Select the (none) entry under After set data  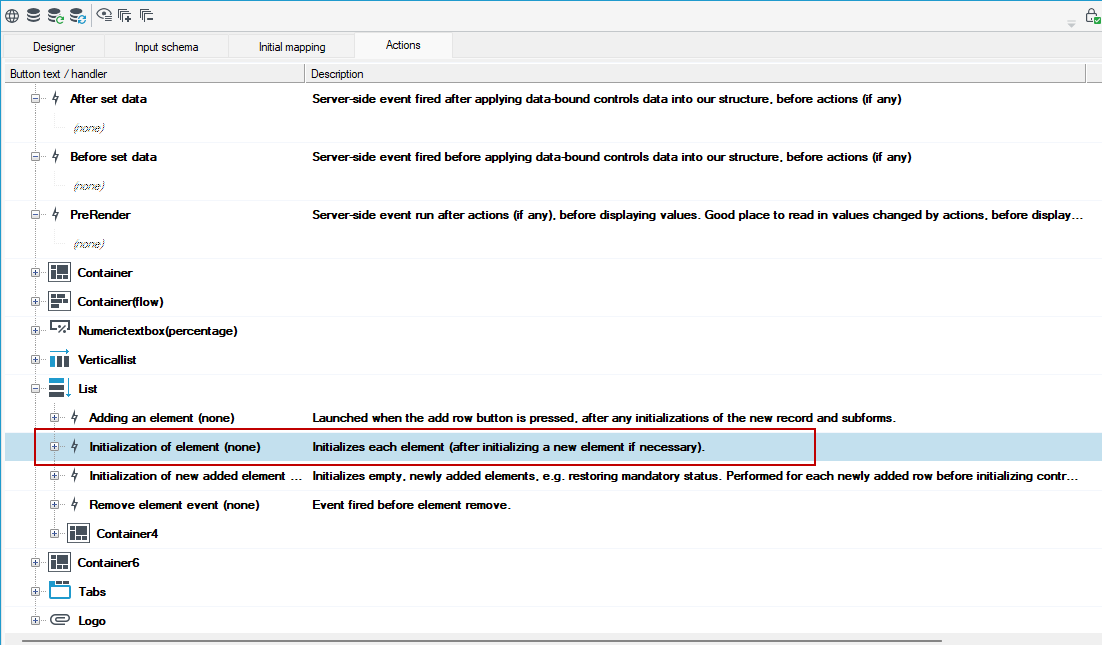click(89, 128)
